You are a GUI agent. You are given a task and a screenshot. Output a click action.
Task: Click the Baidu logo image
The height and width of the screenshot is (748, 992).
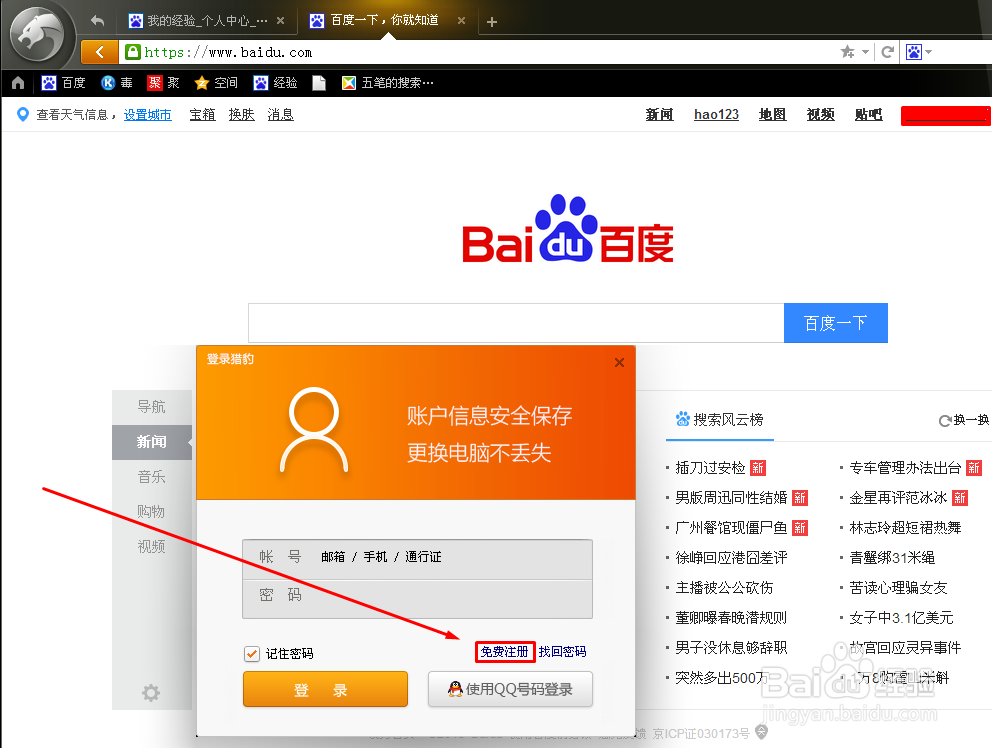click(568, 229)
